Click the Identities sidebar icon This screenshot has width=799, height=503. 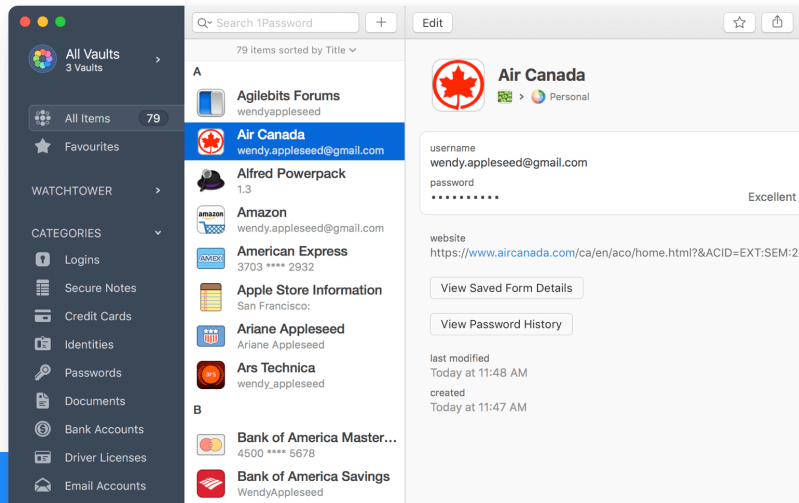(43, 344)
